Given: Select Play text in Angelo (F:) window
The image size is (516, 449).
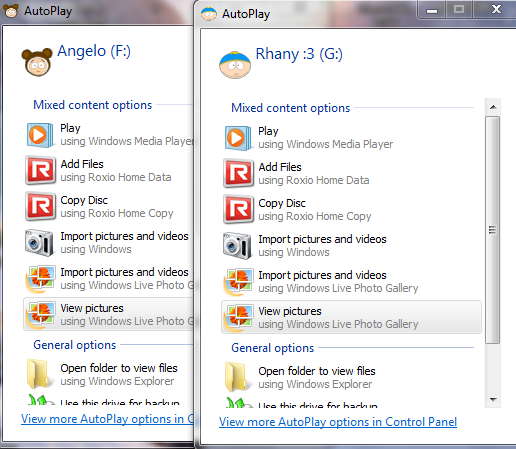Looking at the screenshot, I should pyautogui.click(x=70, y=128).
